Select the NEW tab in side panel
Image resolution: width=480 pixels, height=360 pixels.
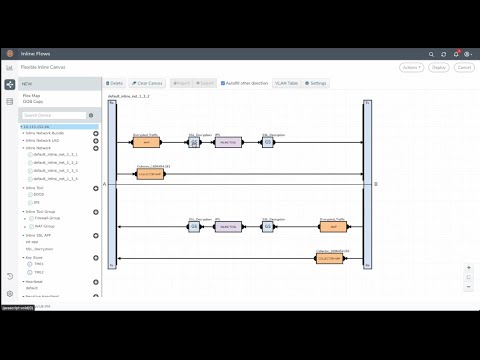pos(60,84)
